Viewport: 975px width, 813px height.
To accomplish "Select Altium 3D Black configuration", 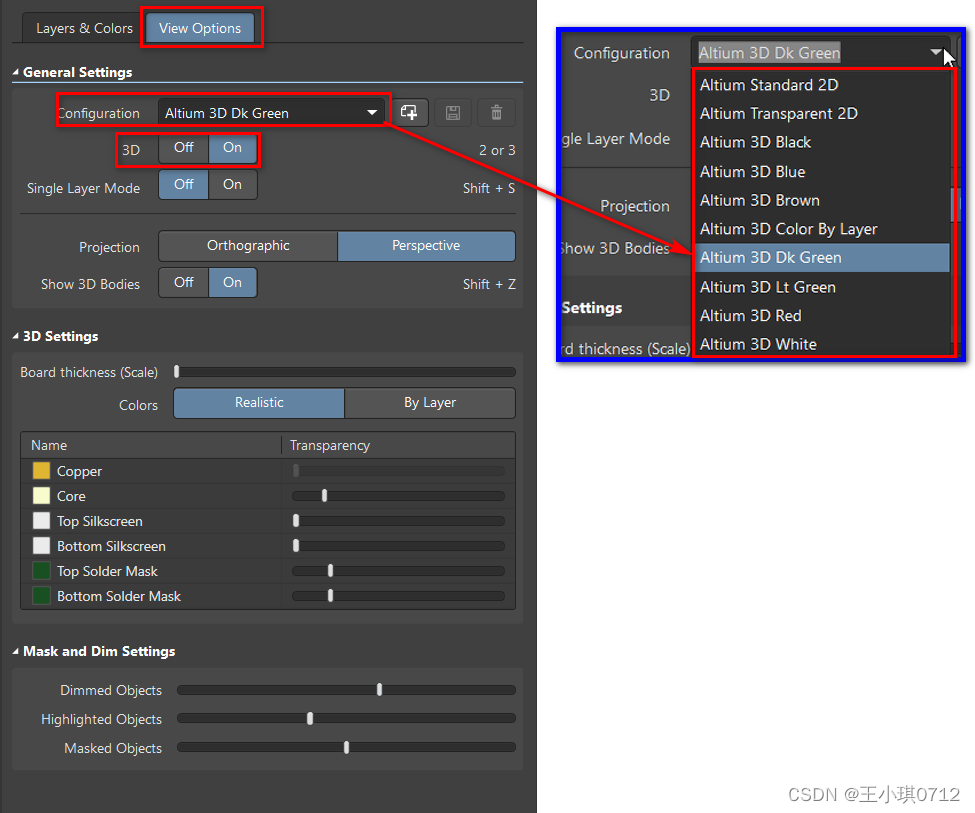I will (x=822, y=142).
